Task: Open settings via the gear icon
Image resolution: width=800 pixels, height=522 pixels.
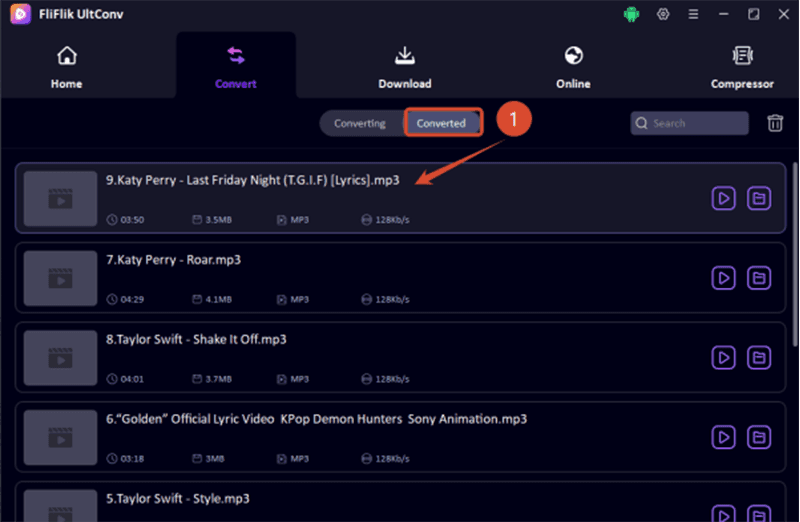Action: click(x=663, y=14)
